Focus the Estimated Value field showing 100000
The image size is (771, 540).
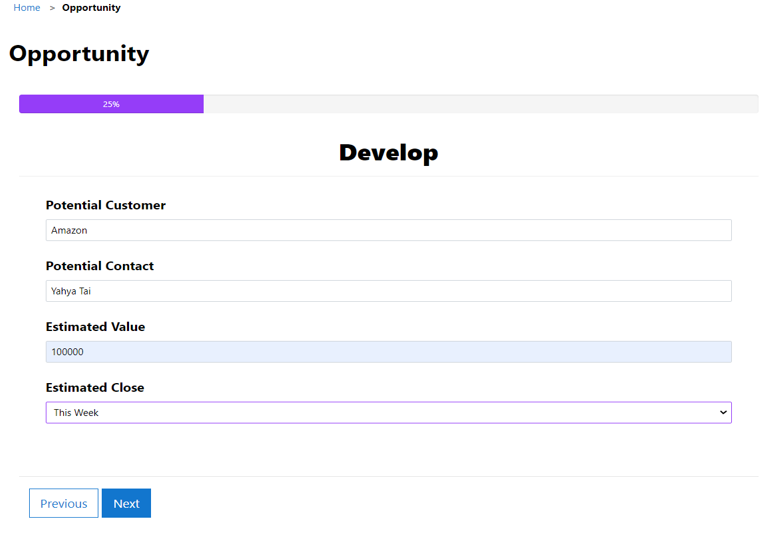388,352
